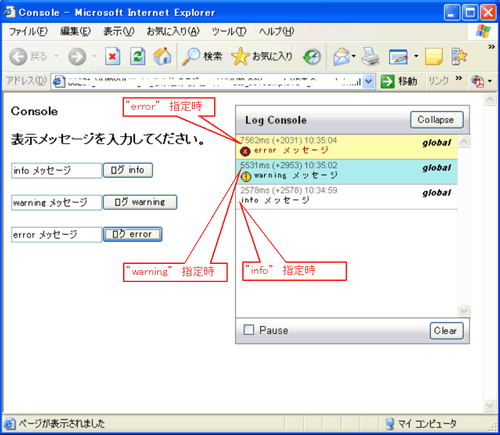Click the info メッセージ text field
Viewport: 500px width, 435px height.
pyautogui.click(x=56, y=170)
